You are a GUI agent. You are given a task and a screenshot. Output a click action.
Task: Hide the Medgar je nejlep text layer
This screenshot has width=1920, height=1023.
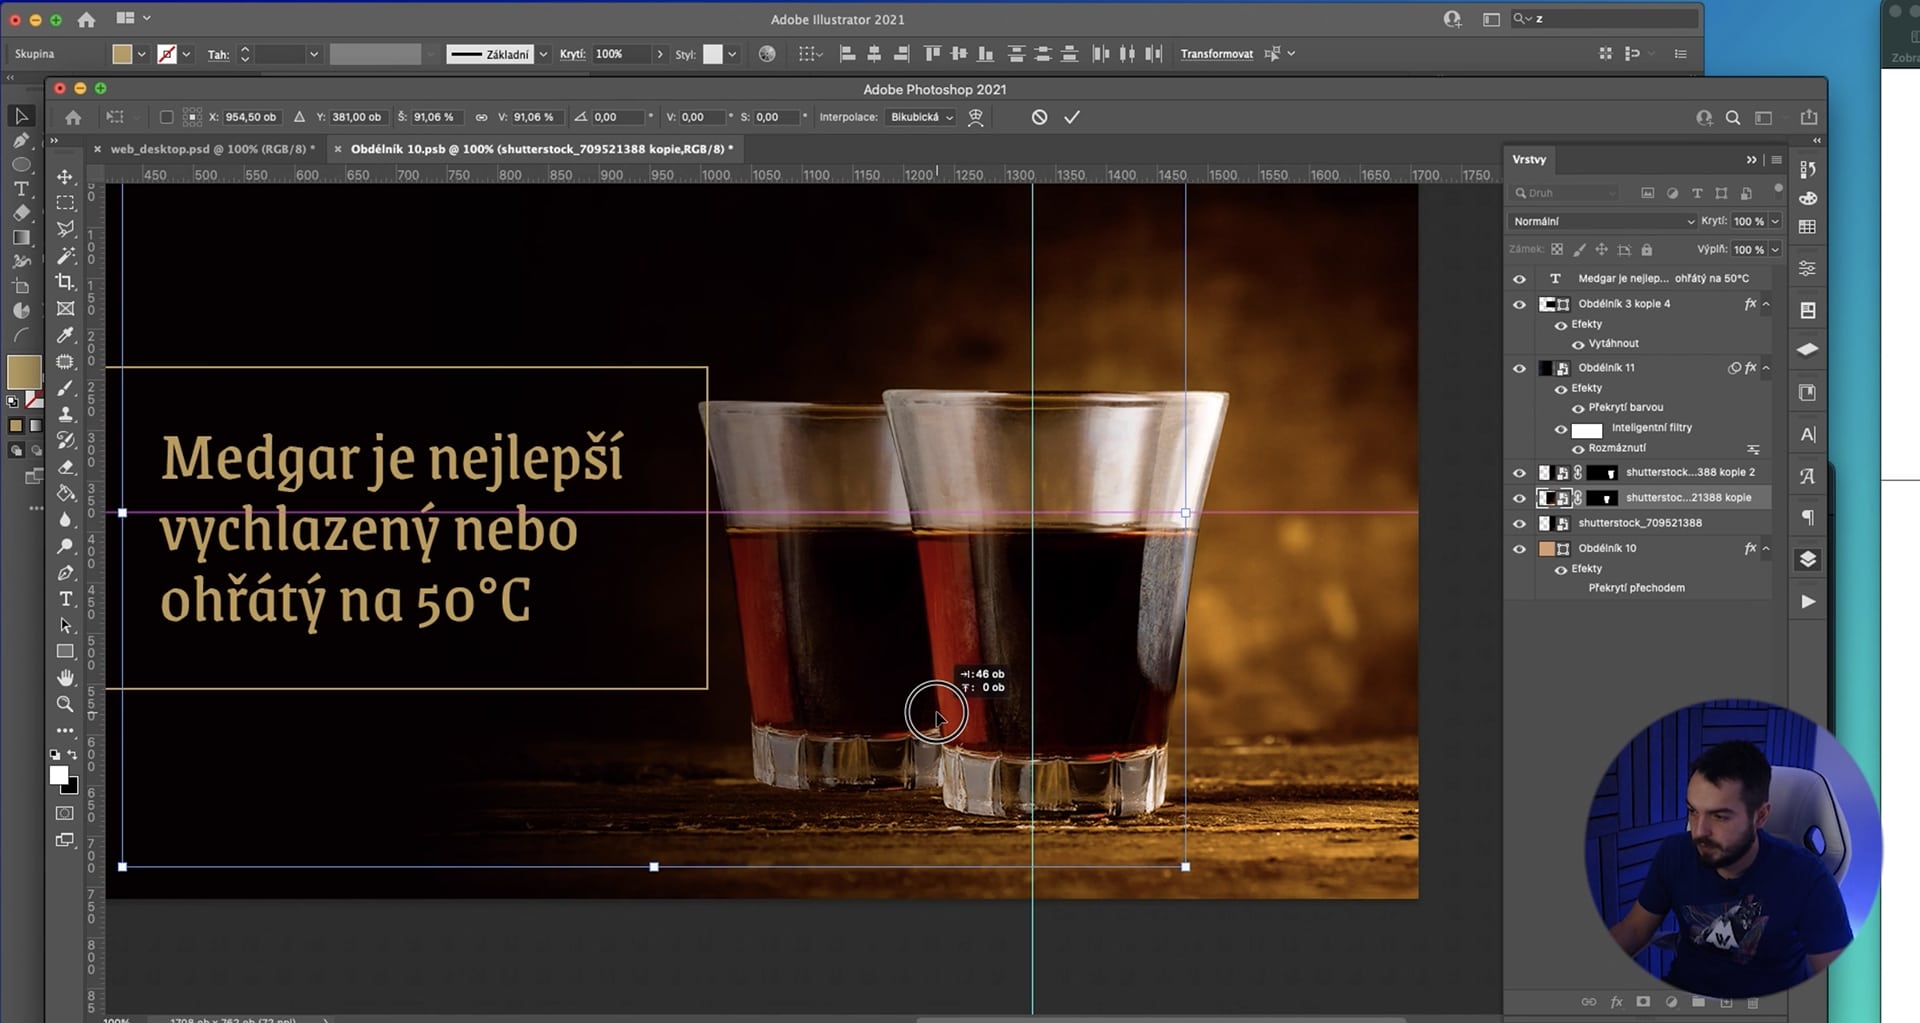coord(1519,279)
